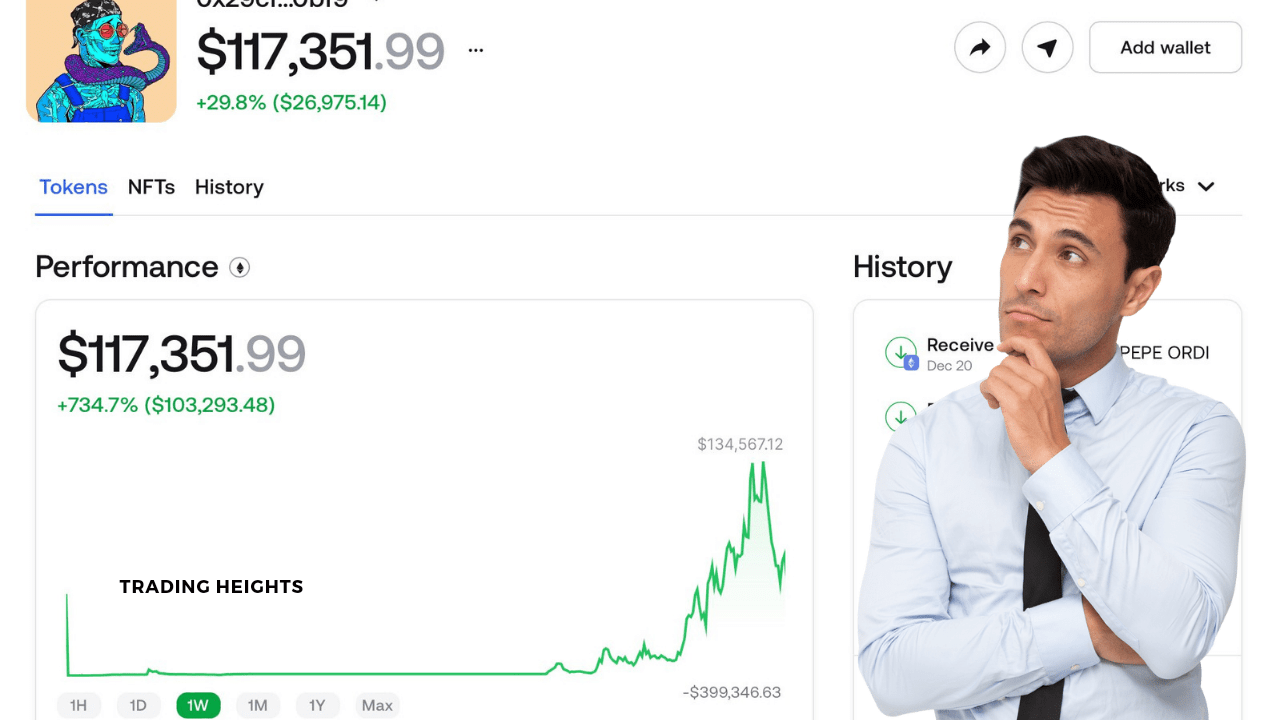The height and width of the screenshot is (720, 1280).
Task: Click the Add wallet button
Action: pos(1165,47)
